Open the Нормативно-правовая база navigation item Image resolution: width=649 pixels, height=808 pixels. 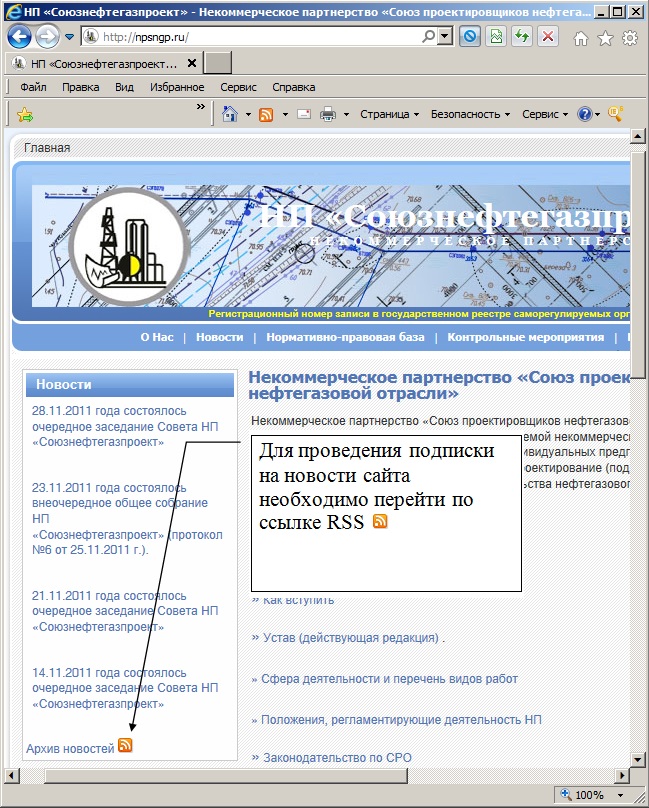click(x=345, y=337)
